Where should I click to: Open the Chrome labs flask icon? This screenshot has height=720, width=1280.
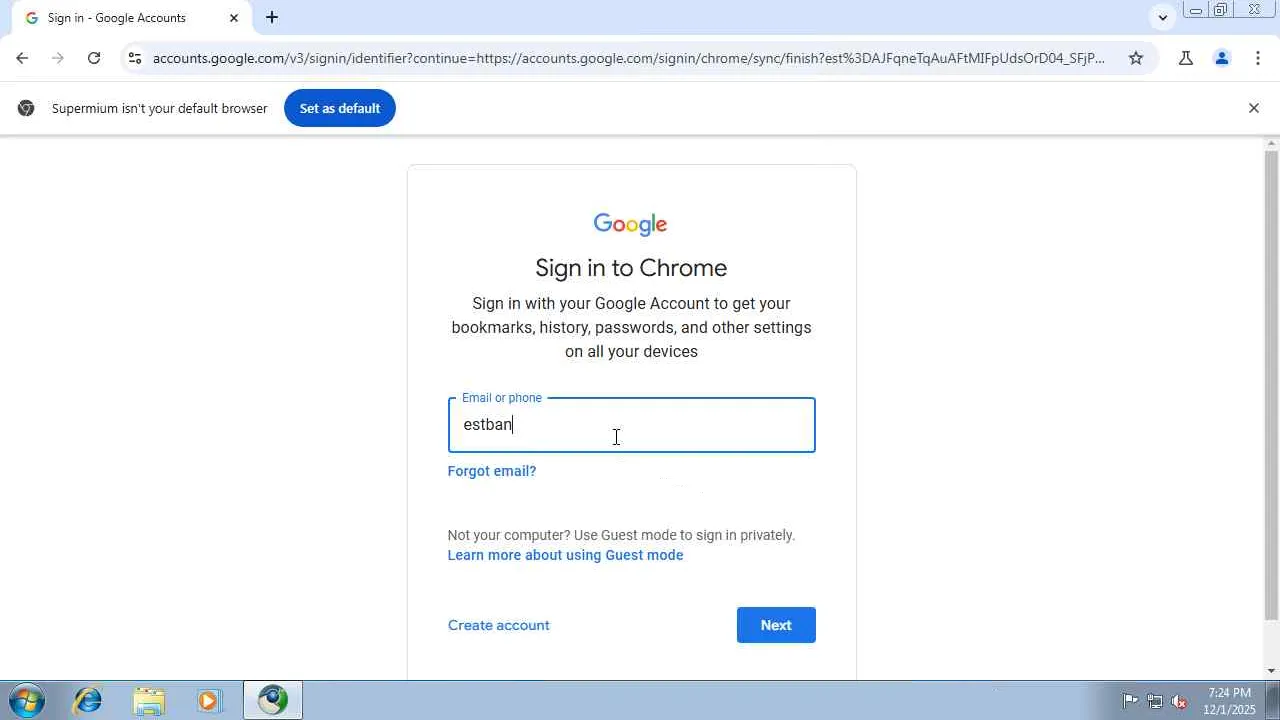1186,58
